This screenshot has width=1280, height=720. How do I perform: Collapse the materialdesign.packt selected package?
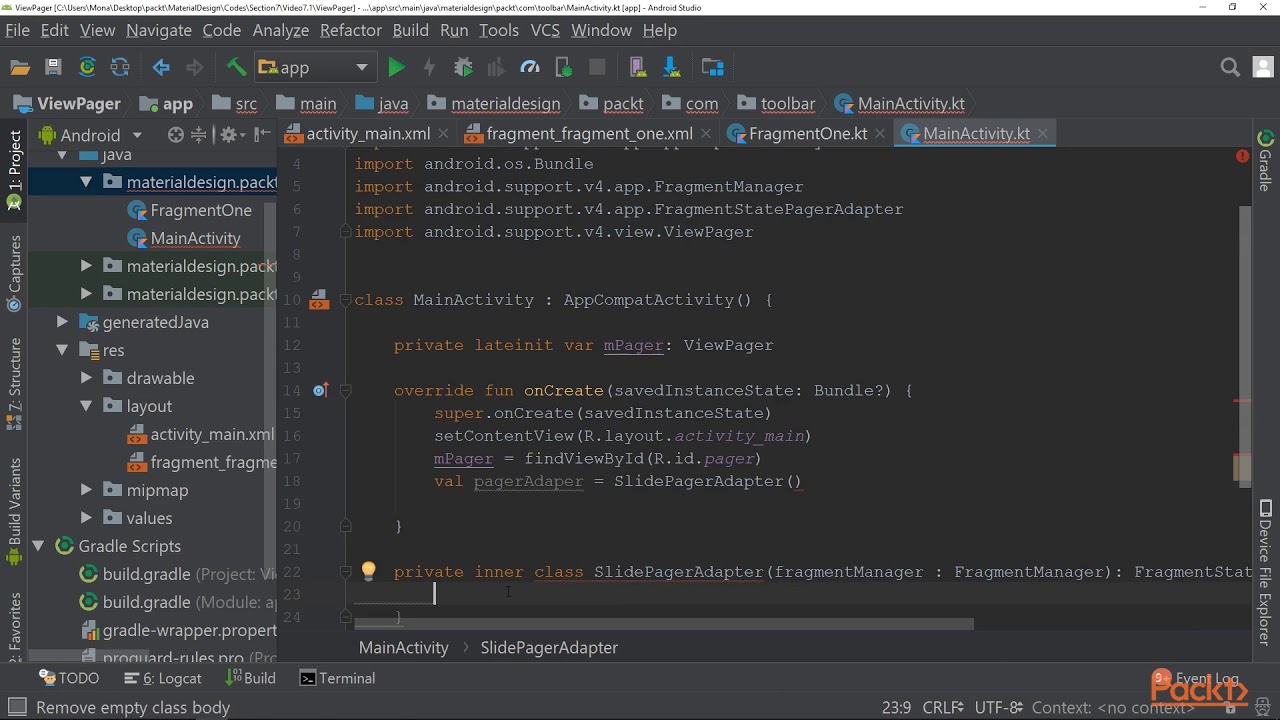[86, 182]
